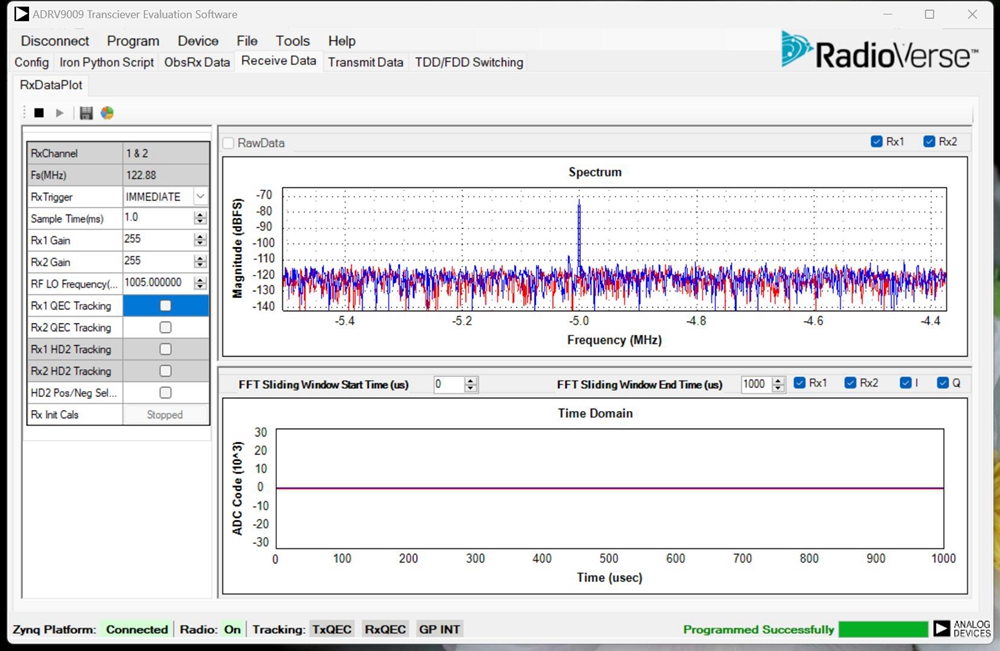Enable the Rx1 QEC Tracking checkbox
This screenshot has width=1000, height=651.
tap(166, 306)
